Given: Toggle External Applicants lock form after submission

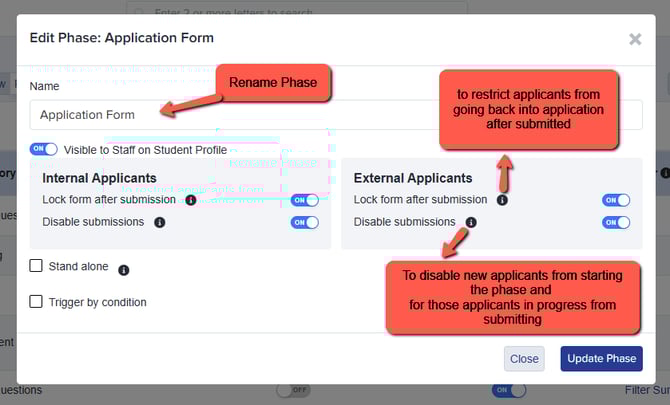Looking at the screenshot, I should tap(616, 200).
